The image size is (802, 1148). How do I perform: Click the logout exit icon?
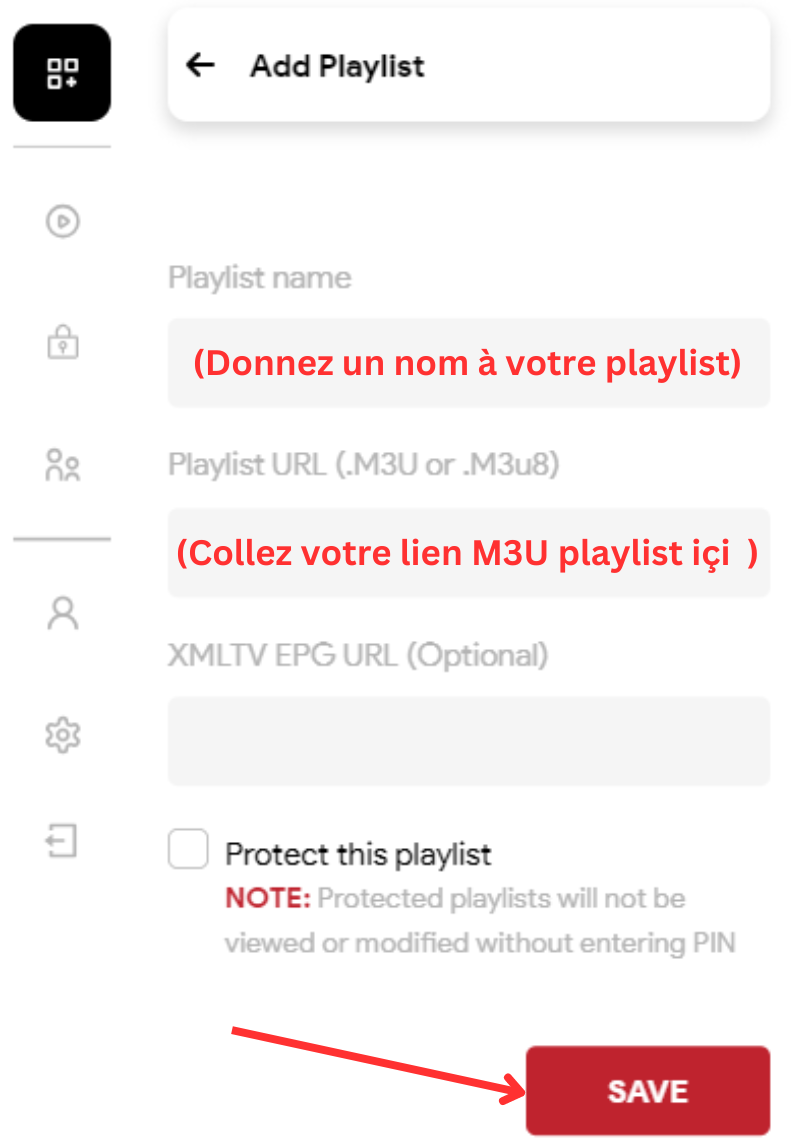pyautogui.click(x=62, y=840)
